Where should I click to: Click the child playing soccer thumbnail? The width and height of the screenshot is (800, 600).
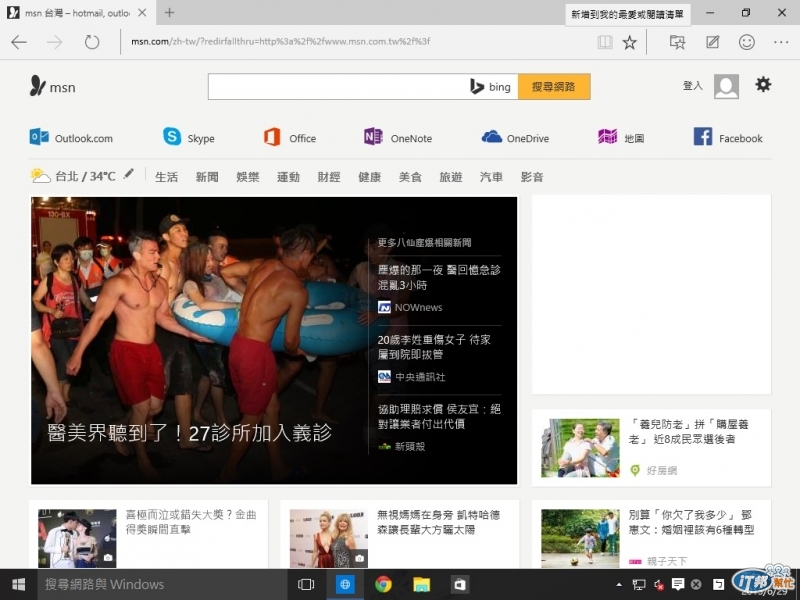(x=580, y=538)
